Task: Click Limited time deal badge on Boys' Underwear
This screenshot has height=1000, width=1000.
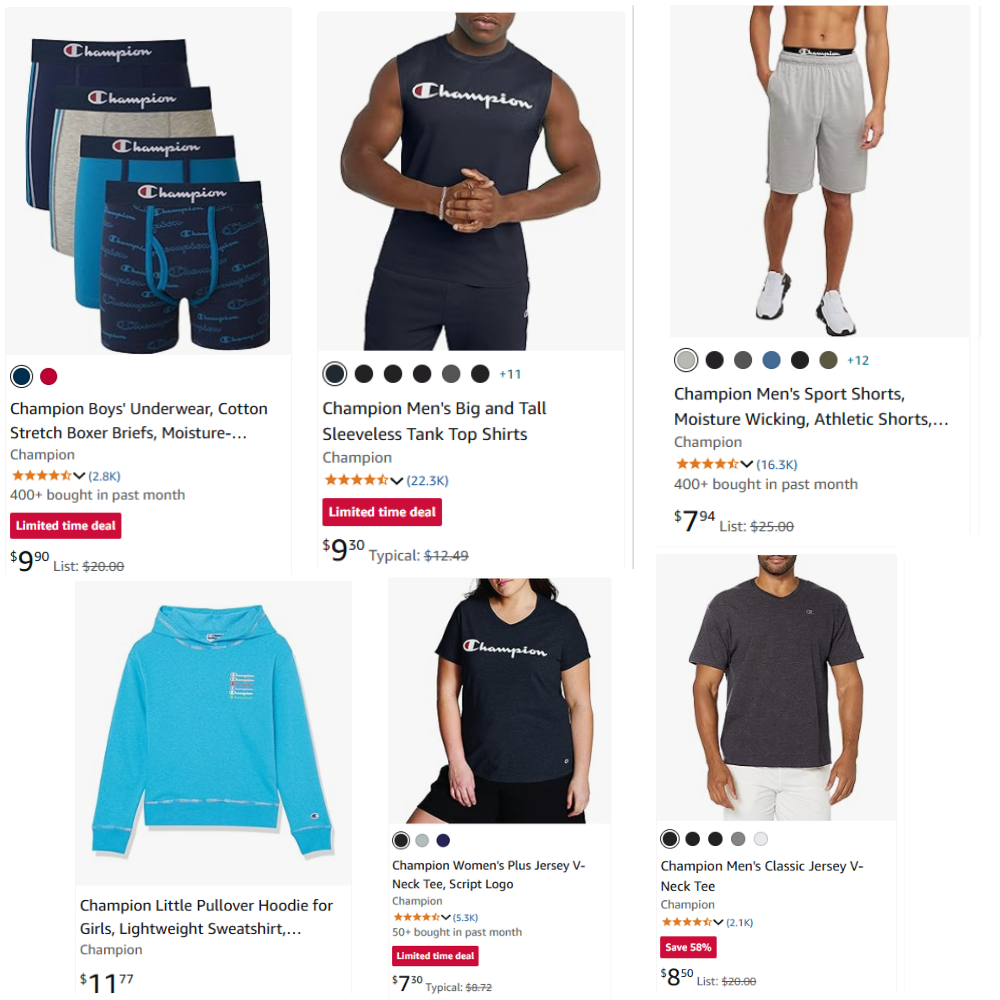Action: point(66,526)
